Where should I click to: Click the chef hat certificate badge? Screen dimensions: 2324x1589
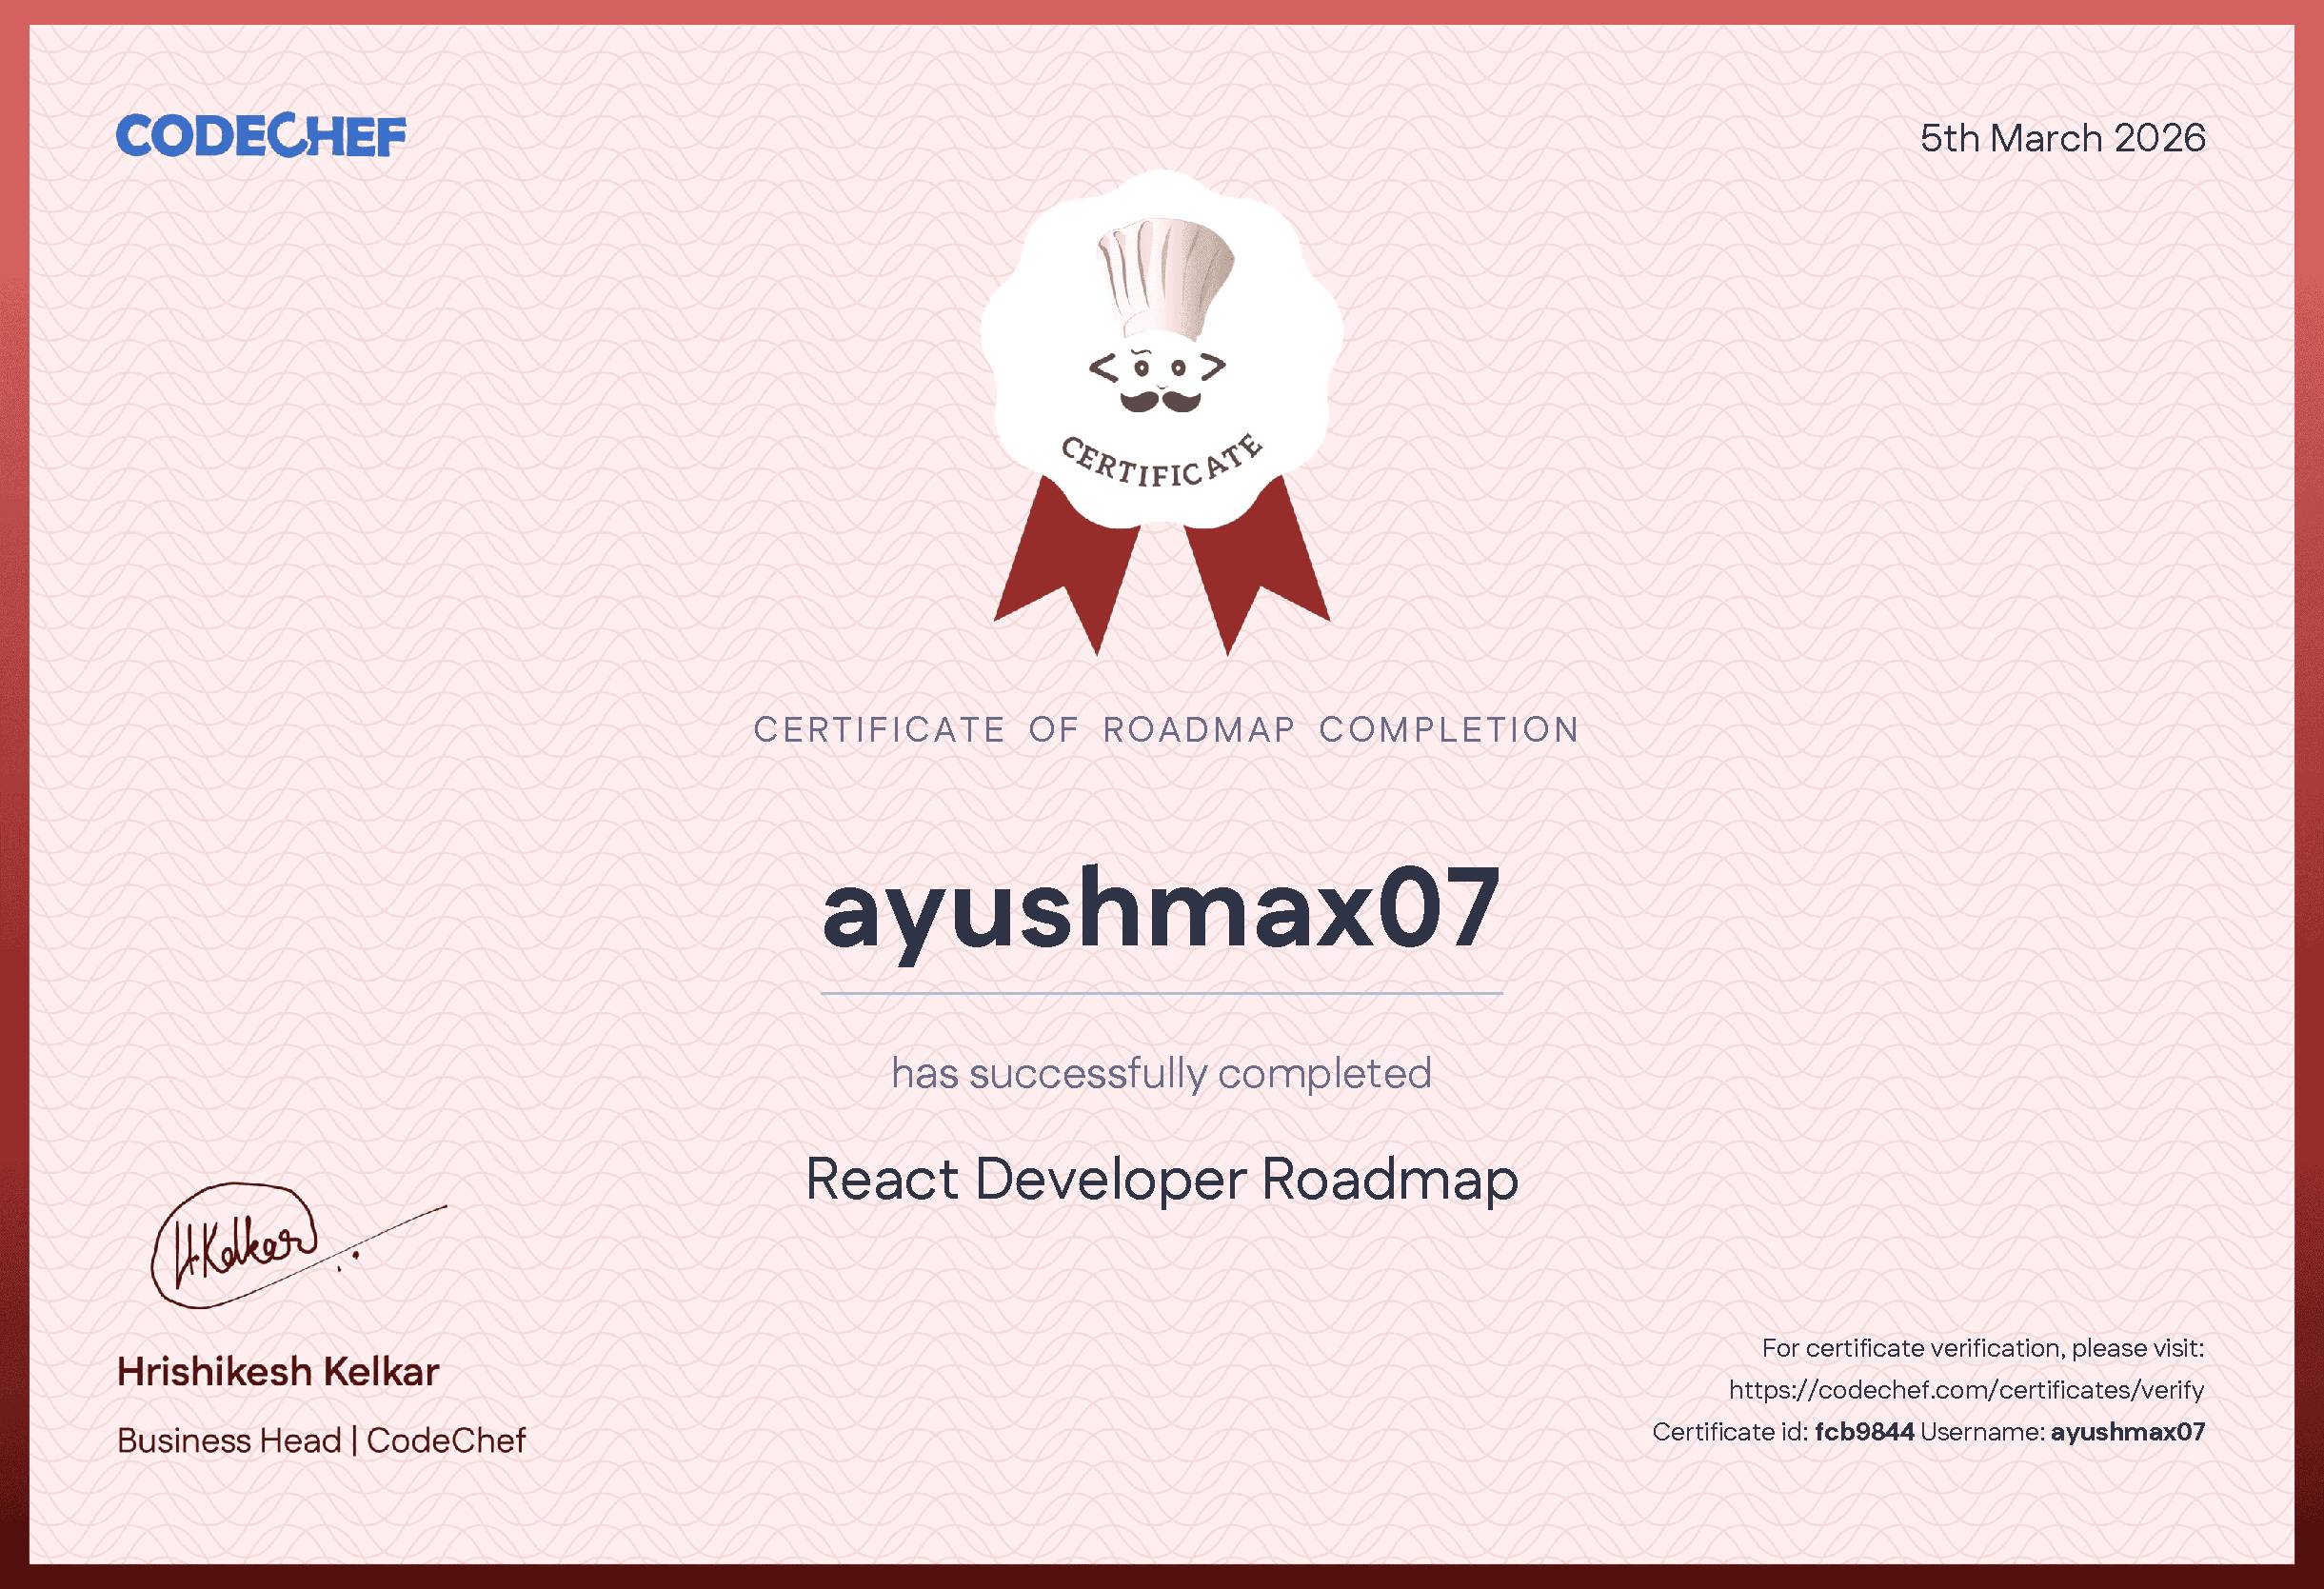click(x=1162, y=412)
